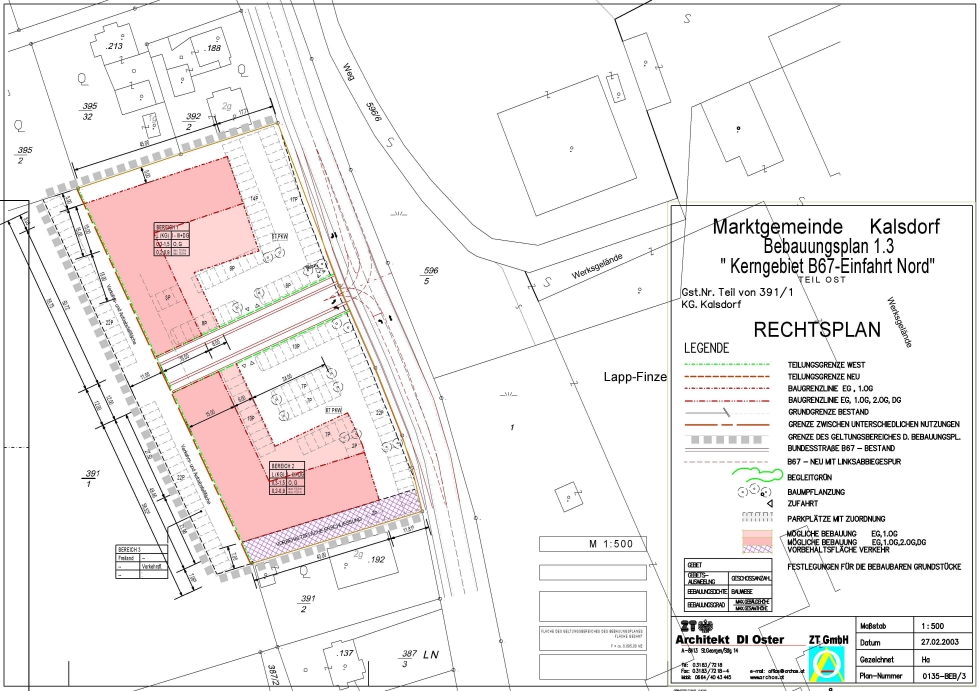Select 'BUNDESSTRAßE B67 – BESTAND' label
980x691 pixels.
pyautogui.click(x=841, y=449)
